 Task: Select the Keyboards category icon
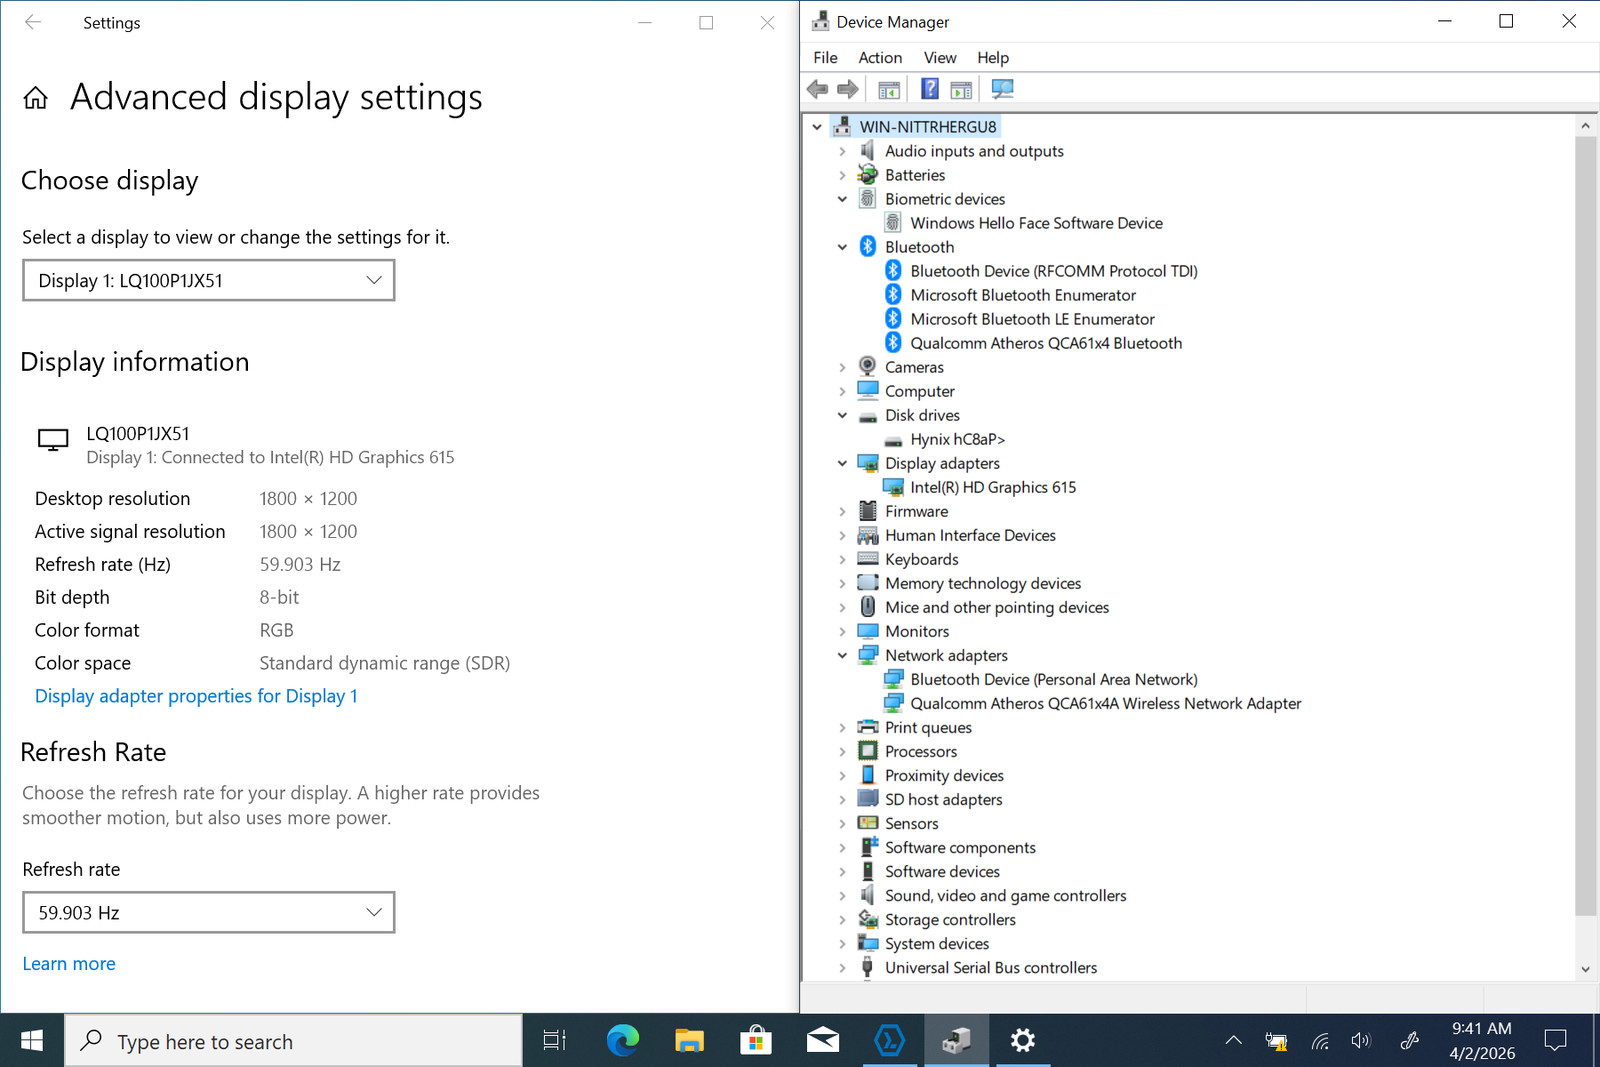(x=868, y=559)
